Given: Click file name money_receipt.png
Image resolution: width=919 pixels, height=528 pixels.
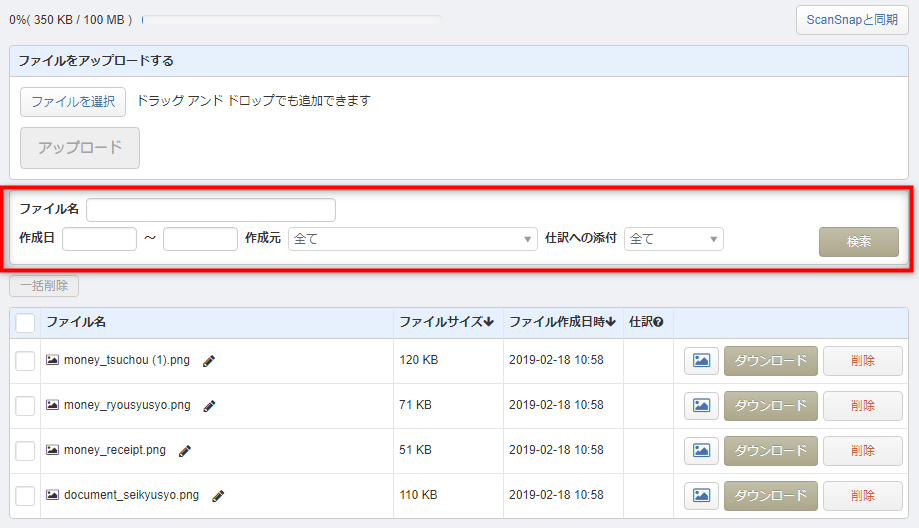Looking at the screenshot, I should 115,450.
